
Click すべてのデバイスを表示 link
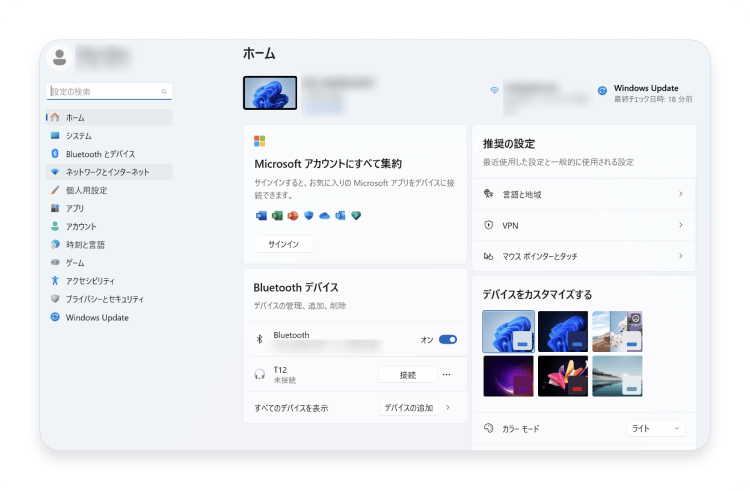(x=291, y=408)
